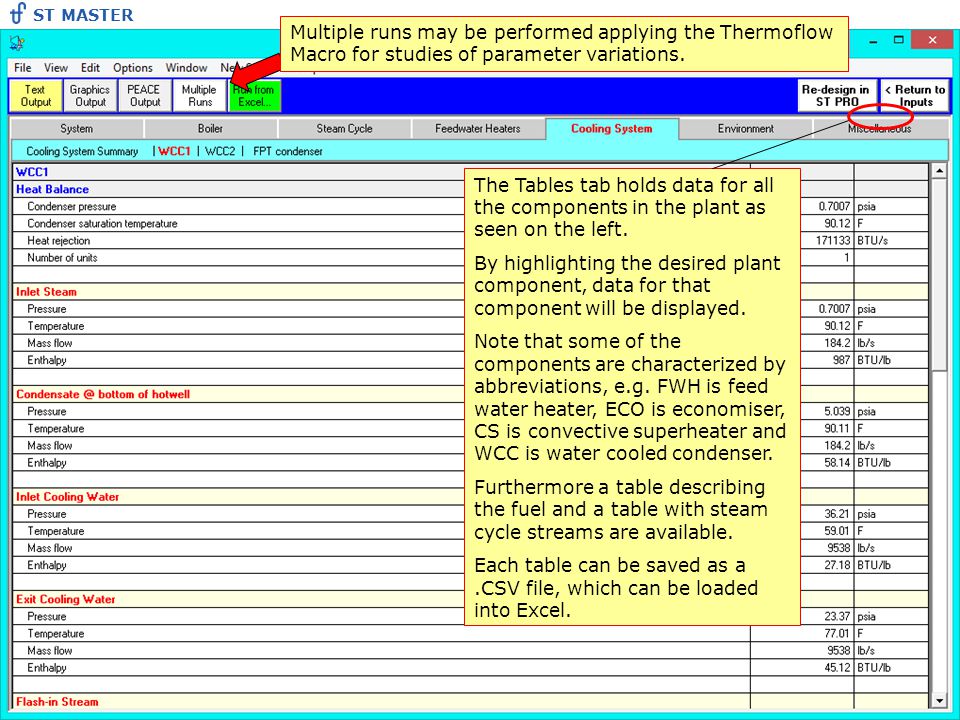Screen dimensions: 960x720
Task: Click the 27.18 inlet water enthalpy value
Action: [838, 565]
